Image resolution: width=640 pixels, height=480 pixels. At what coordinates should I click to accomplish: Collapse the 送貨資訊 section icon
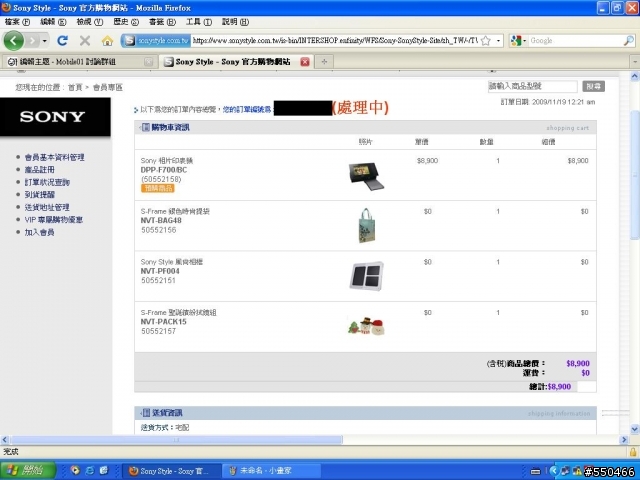pyautogui.click(x=145, y=413)
